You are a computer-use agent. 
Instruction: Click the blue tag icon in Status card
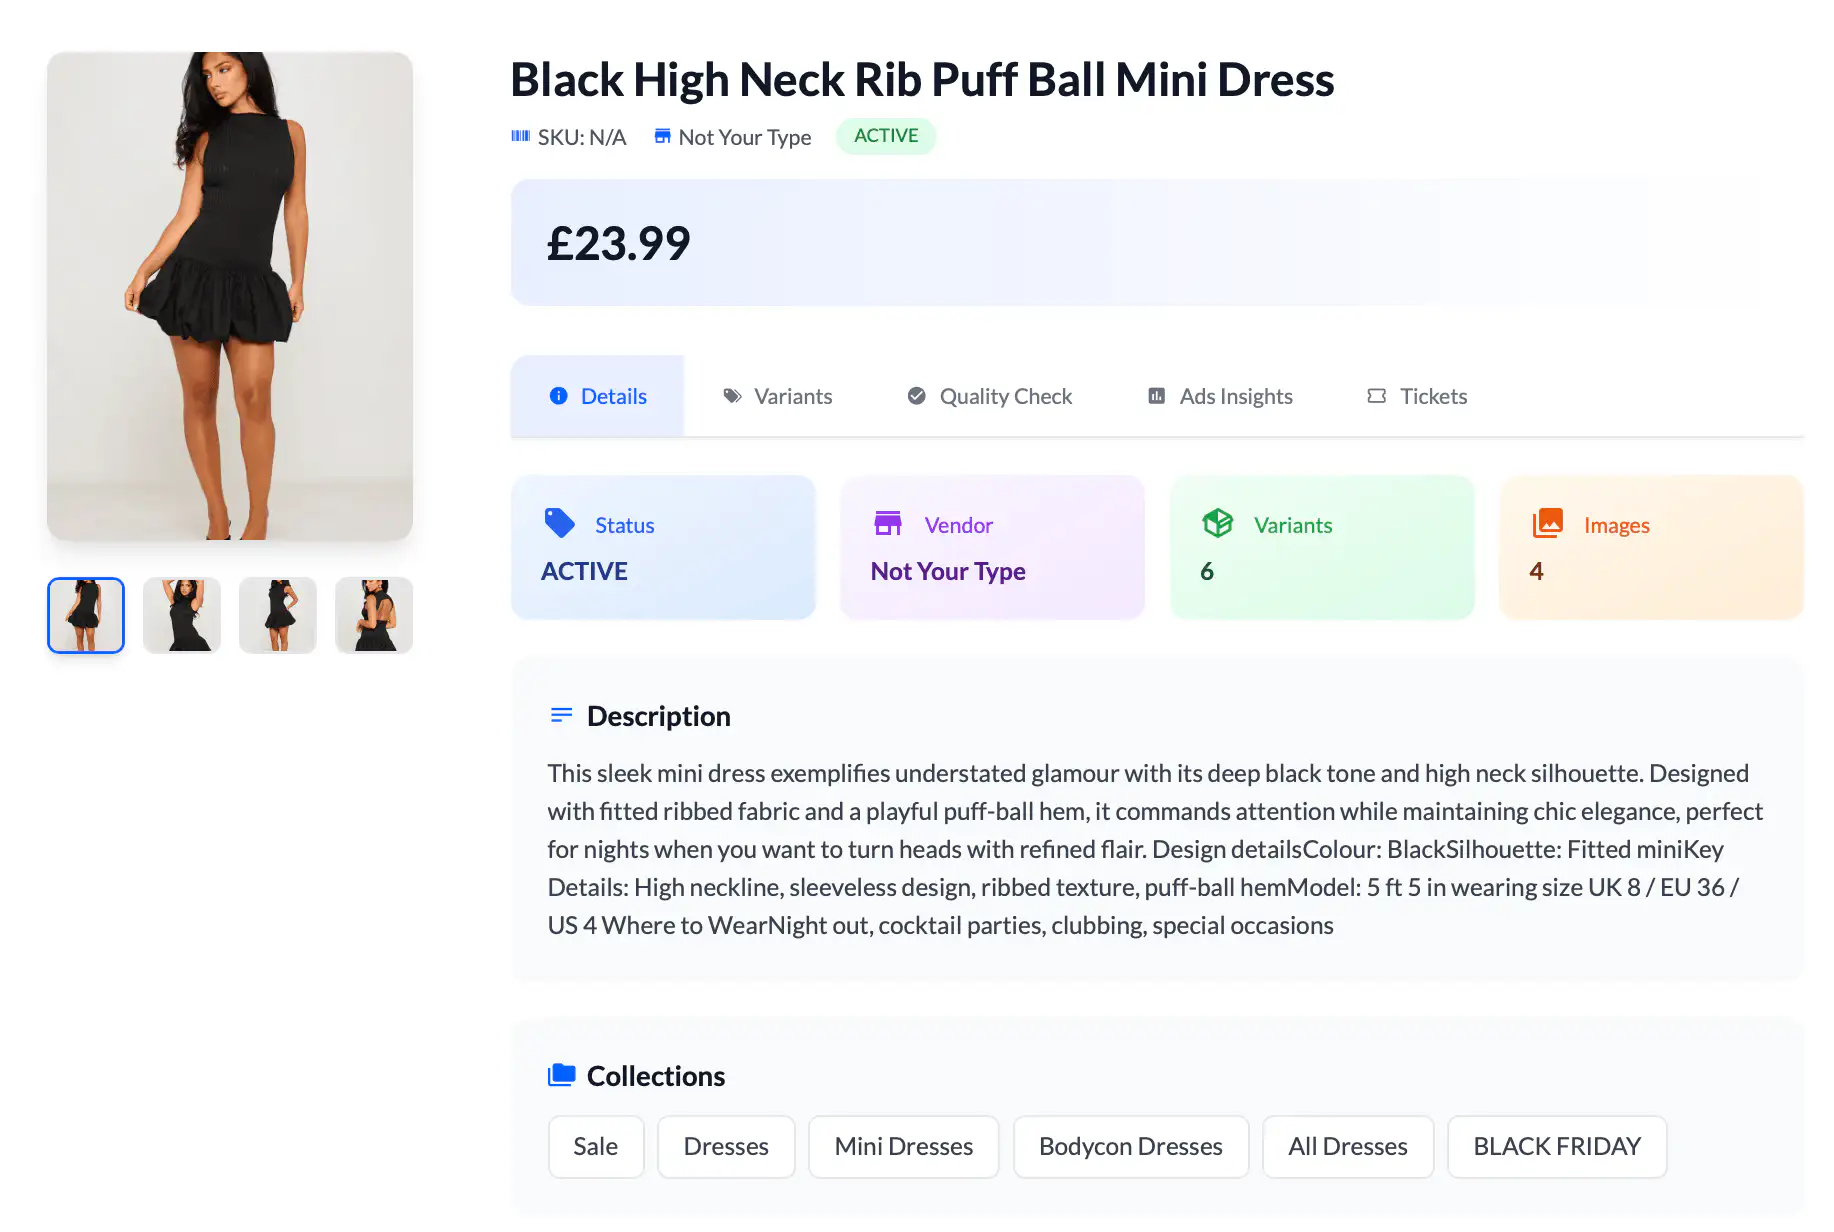tap(560, 523)
